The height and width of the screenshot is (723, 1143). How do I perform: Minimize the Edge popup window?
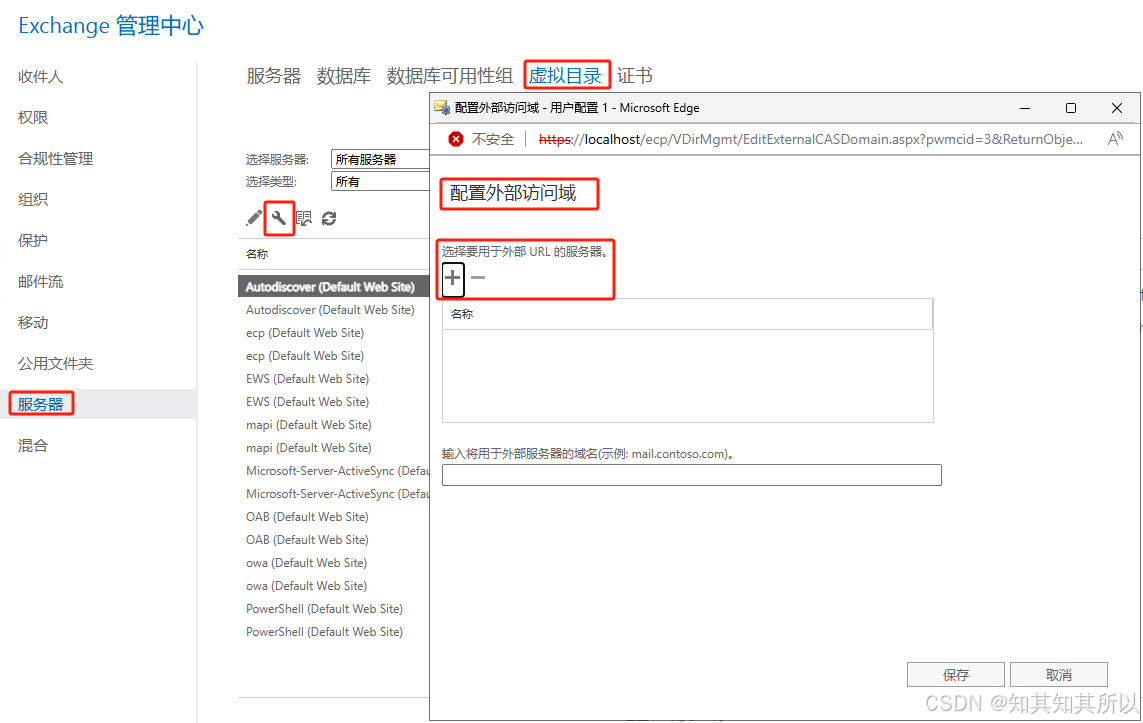[x=1025, y=108]
